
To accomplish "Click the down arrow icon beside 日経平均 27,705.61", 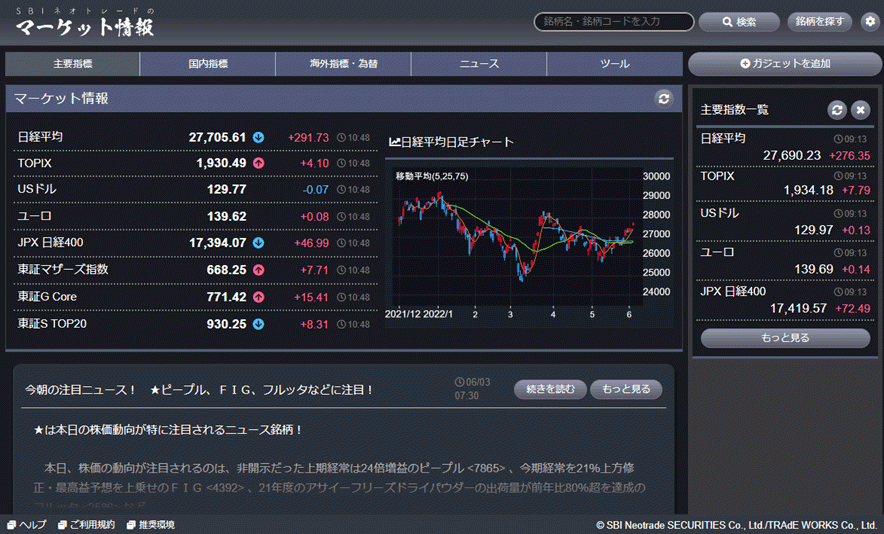I will [258, 137].
